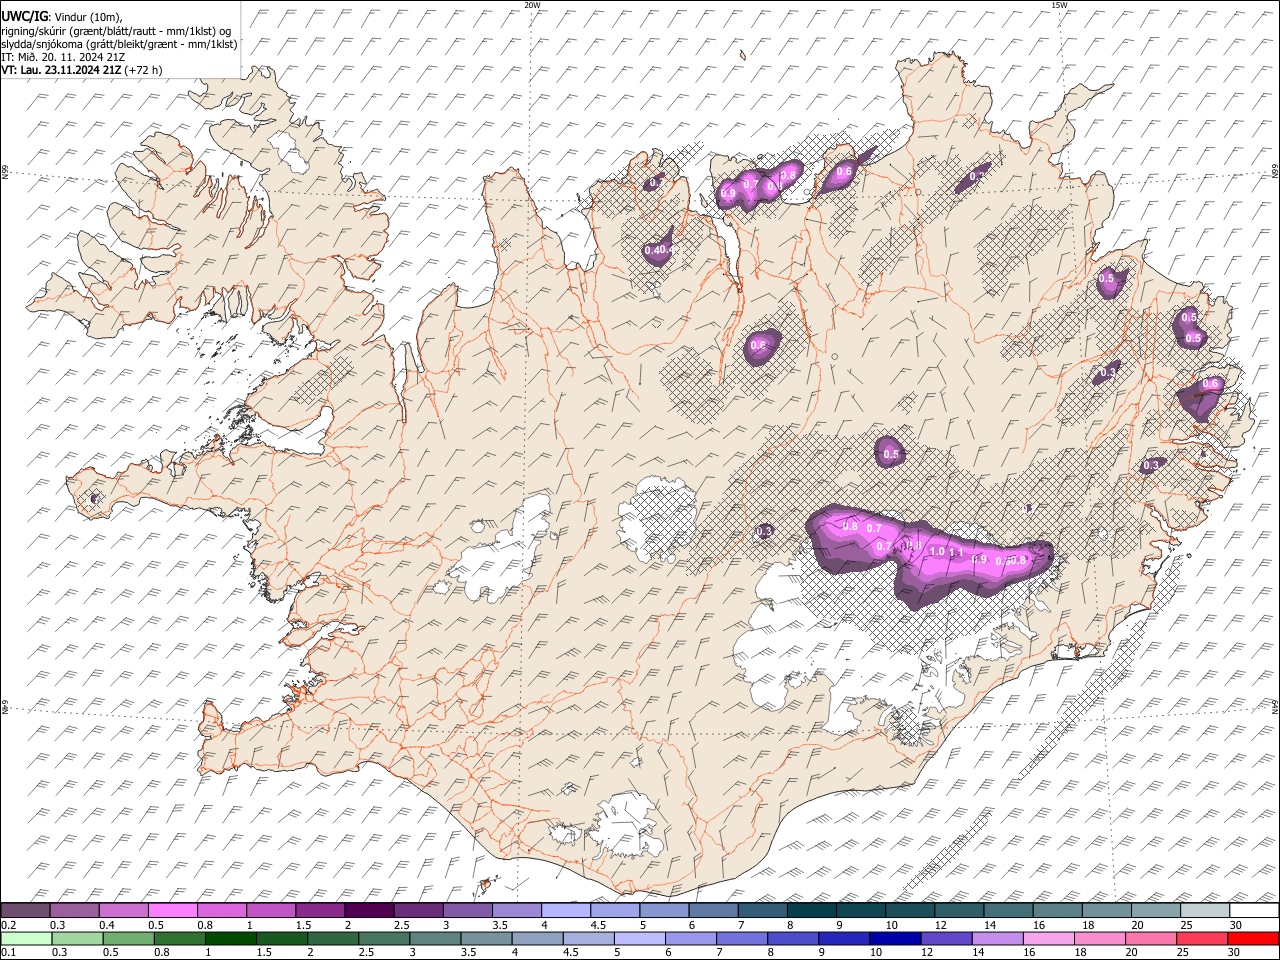
Task: Click the bright pink 0.5–0.8 snow legend swatch
Action: [x=172, y=910]
